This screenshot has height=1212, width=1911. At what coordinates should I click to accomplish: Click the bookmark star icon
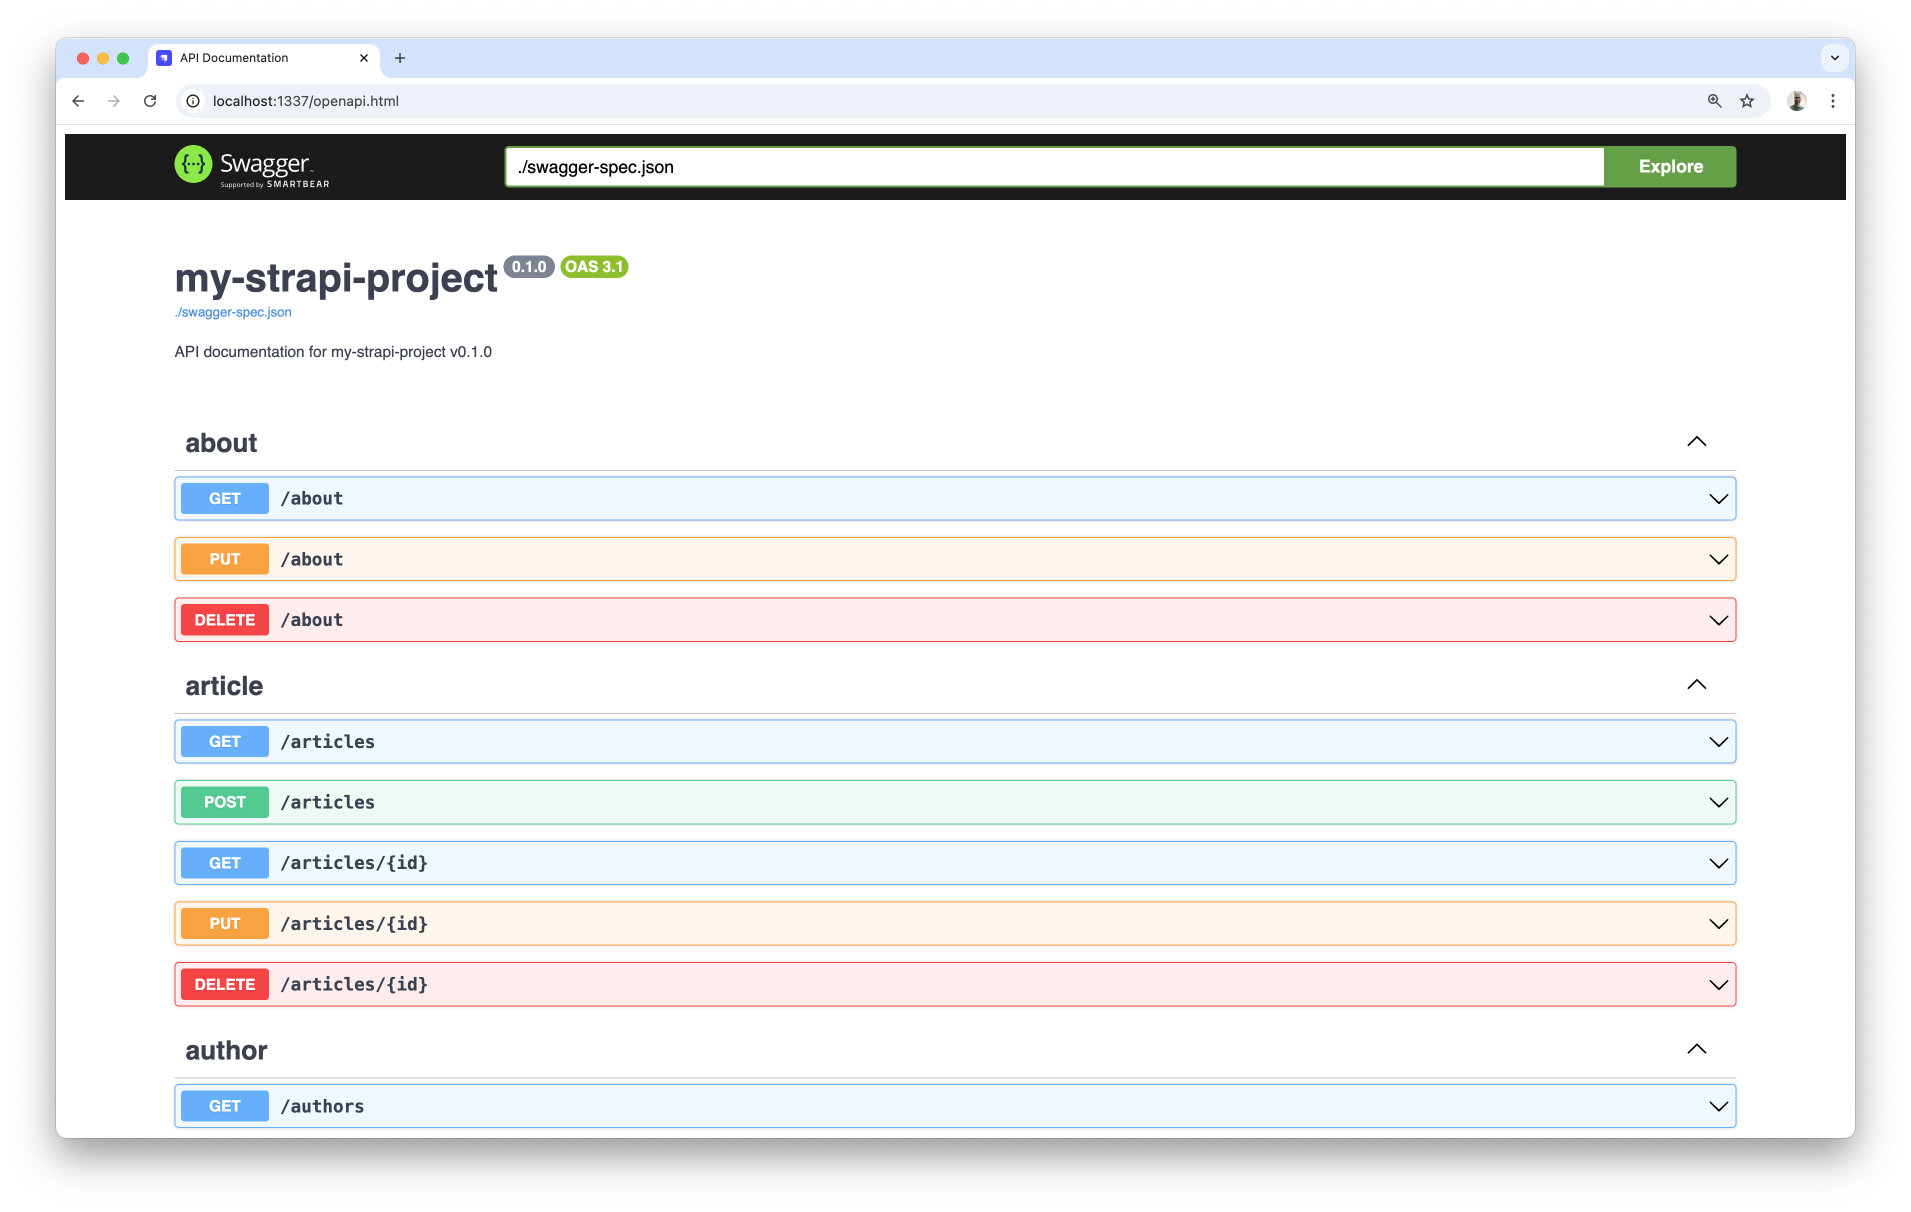[x=1747, y=101]
